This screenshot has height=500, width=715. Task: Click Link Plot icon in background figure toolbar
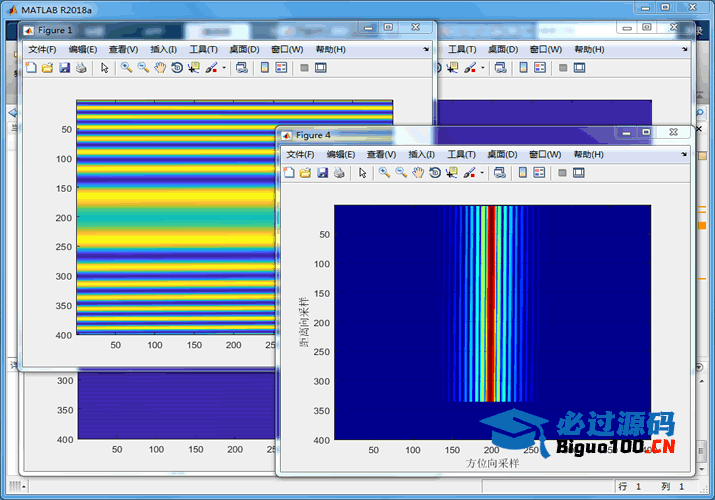pyautogui.click(x=500, y=68)
